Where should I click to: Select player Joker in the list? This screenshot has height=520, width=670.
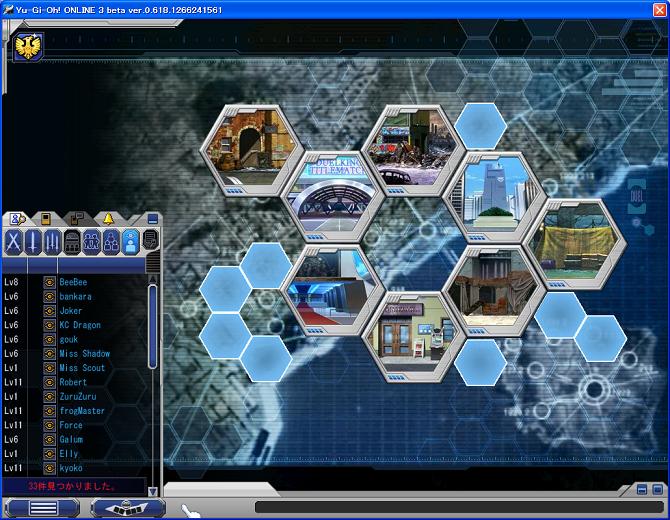pyautogui.click(x=75, y=311)
